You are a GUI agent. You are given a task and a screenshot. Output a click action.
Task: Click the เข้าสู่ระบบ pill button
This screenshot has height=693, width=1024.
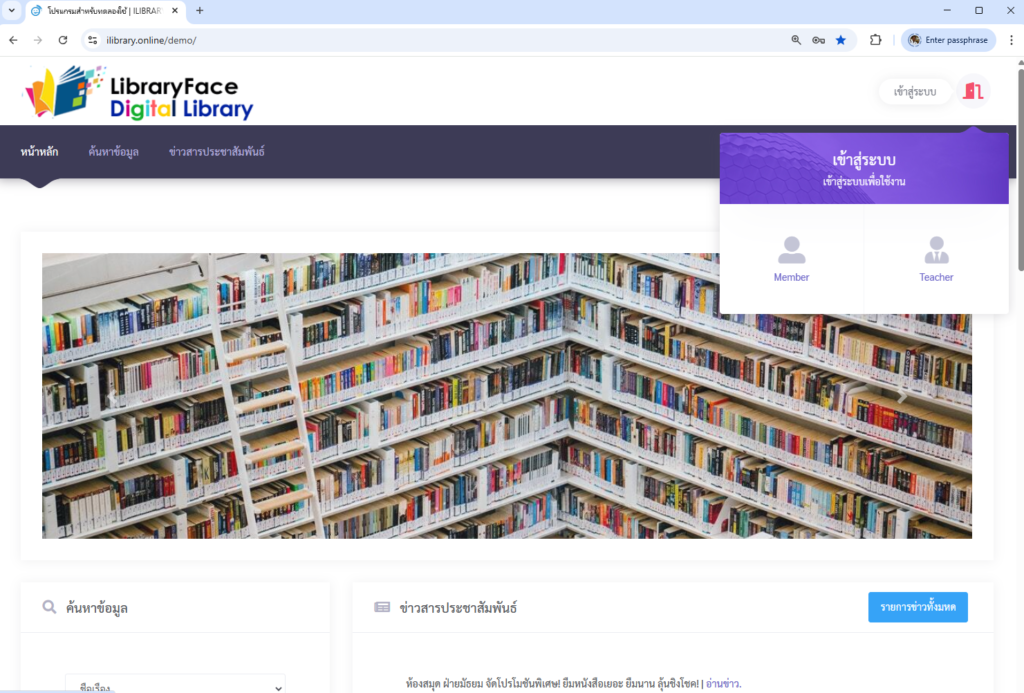pos(915,91)
